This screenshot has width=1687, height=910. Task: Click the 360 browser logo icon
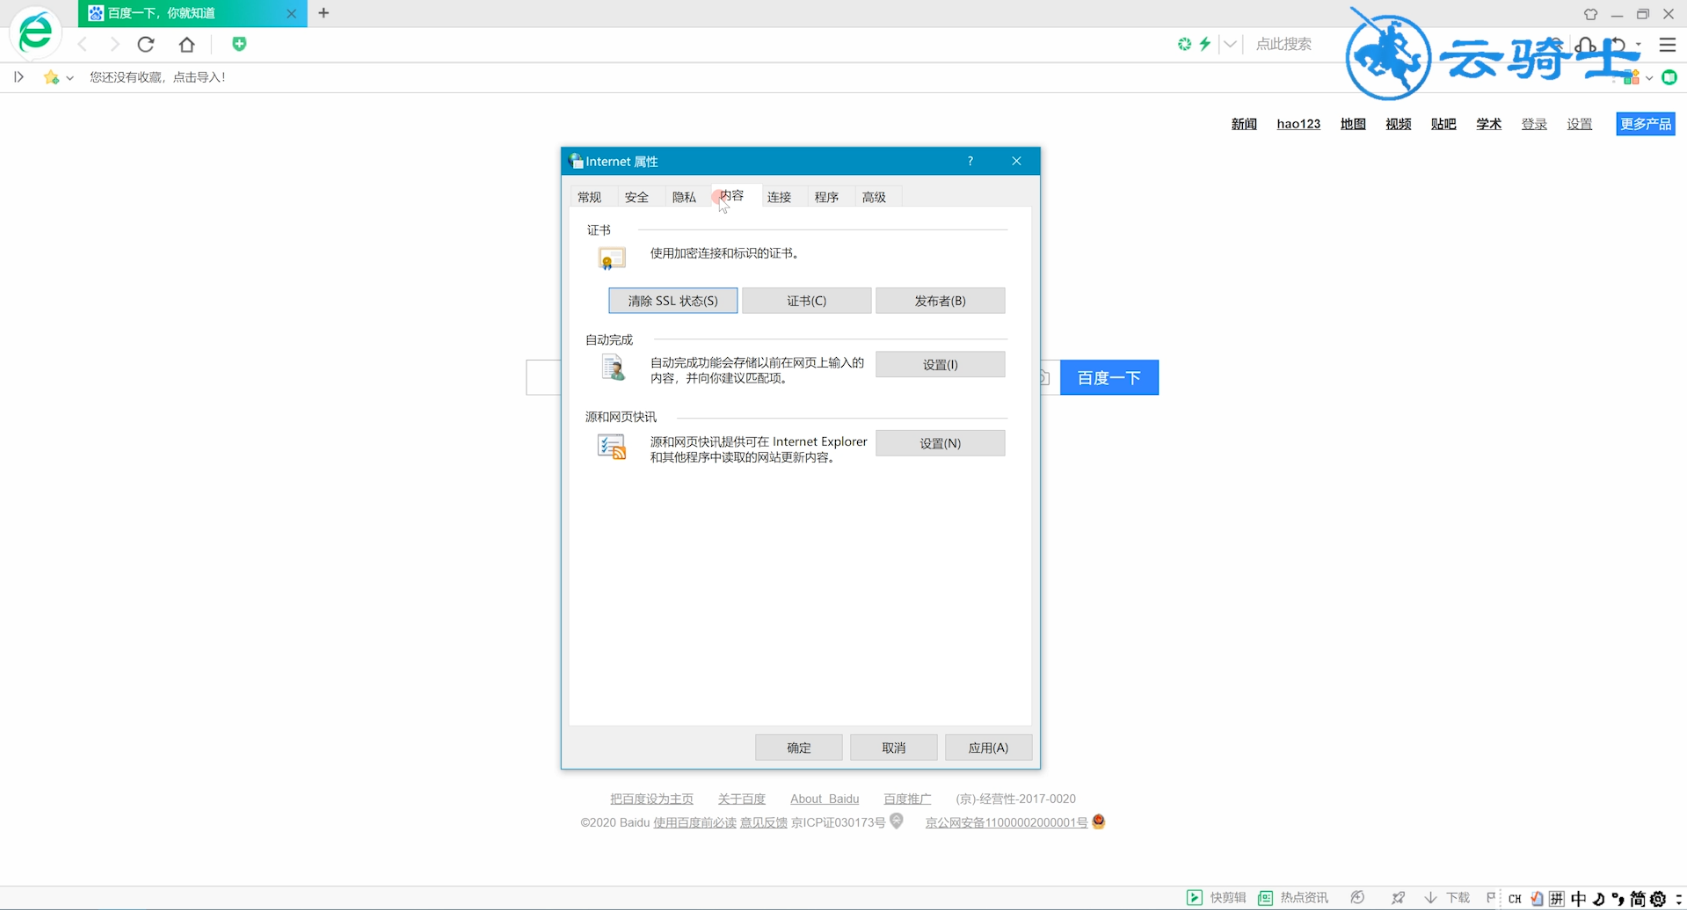(x=35, y=33)
